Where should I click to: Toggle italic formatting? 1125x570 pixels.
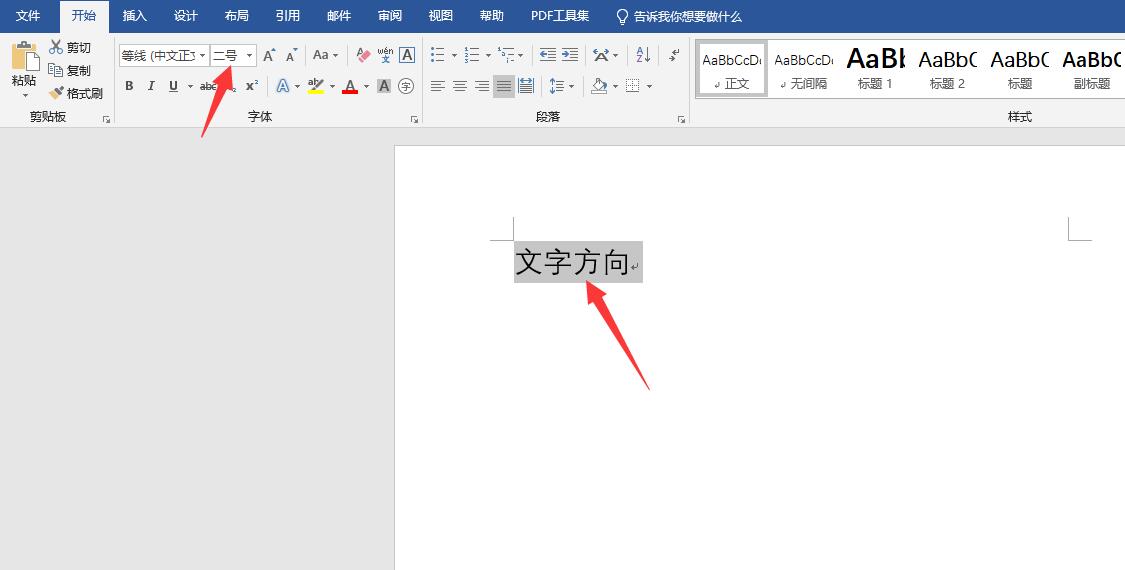click(151, 86)
